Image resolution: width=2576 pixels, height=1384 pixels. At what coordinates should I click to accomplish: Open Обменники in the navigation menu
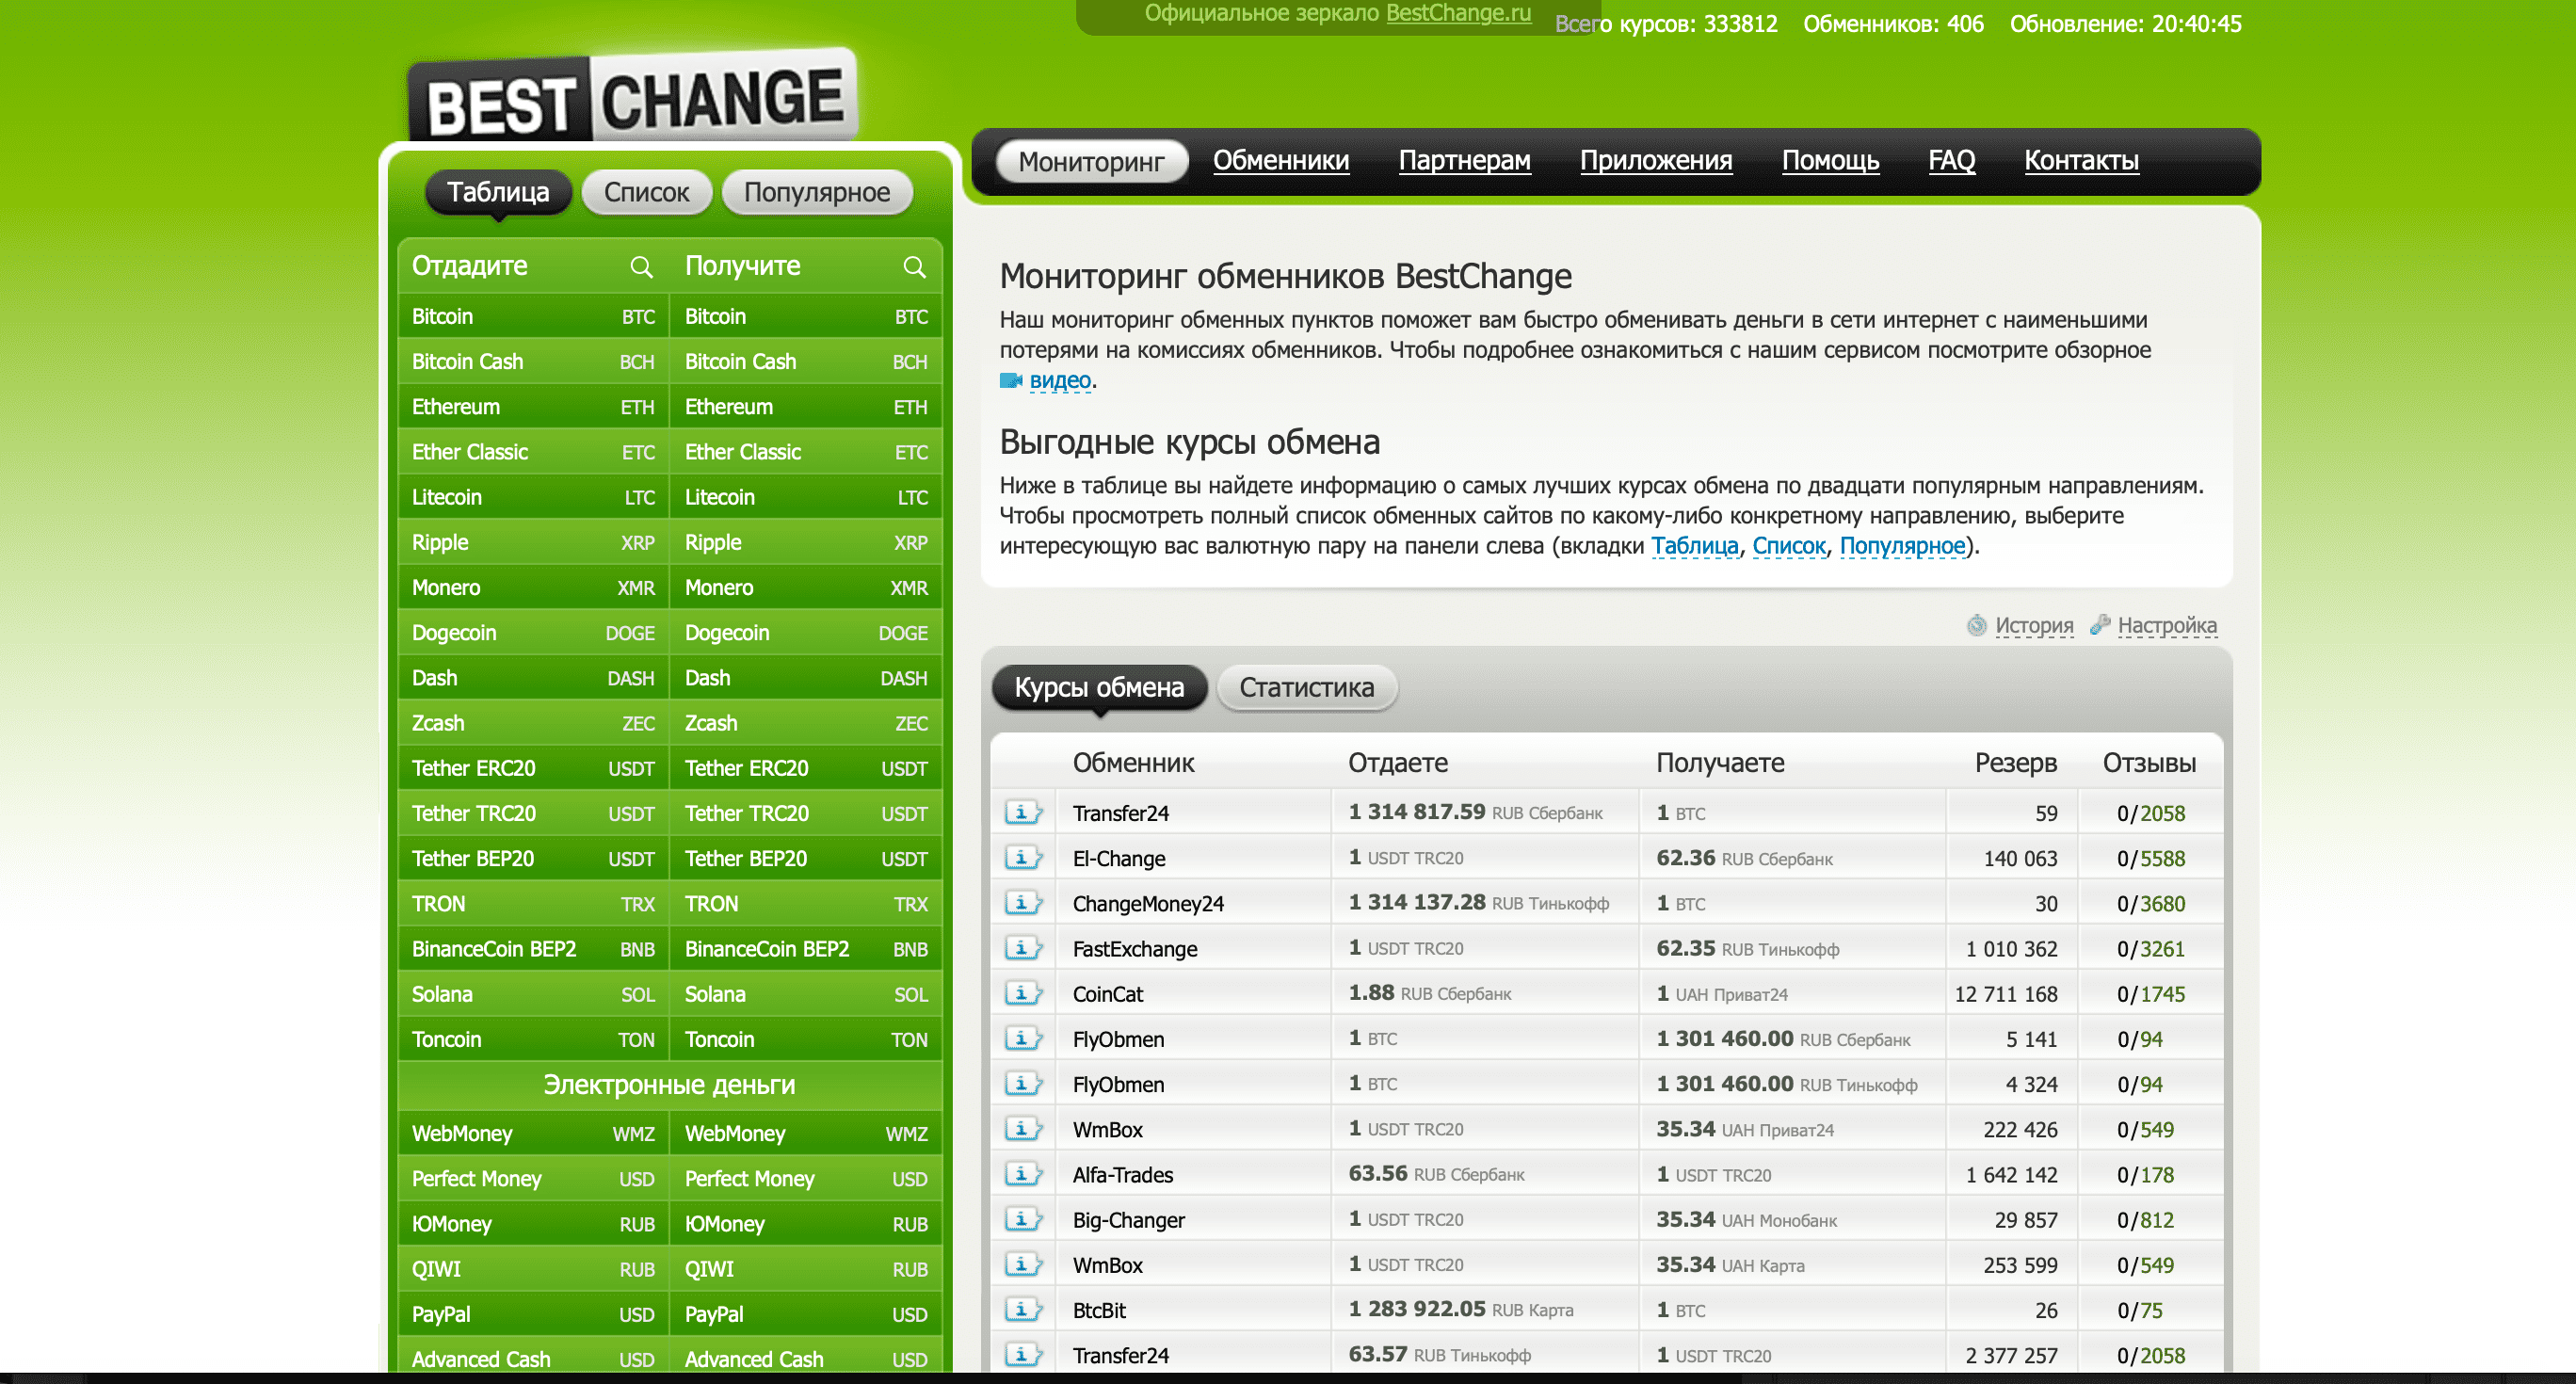click(1280, 160)
